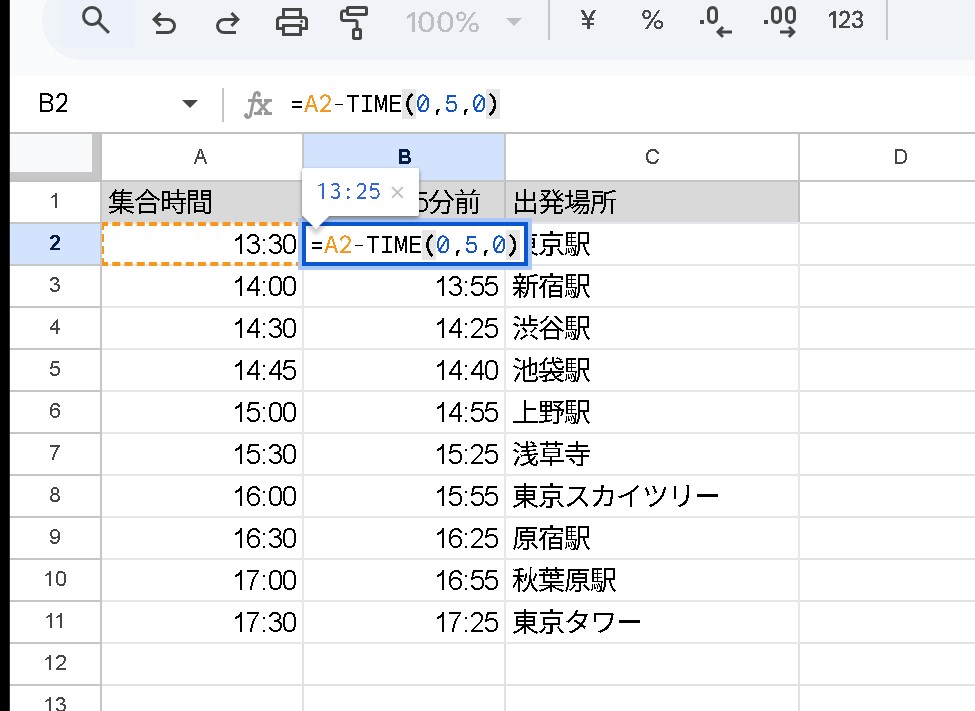Click the formula bar input
The height and width of the screenshot is (711, 975).
click(400, 103)
